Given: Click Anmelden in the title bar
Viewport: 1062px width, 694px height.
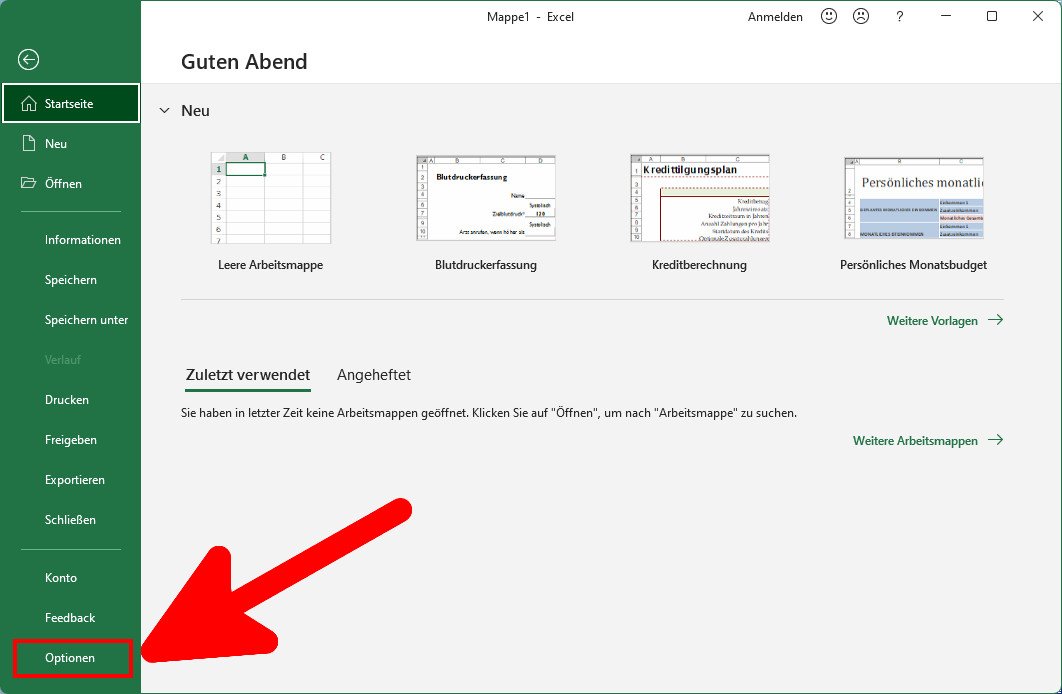Looking at the screenshot, I should coord(775,16).
